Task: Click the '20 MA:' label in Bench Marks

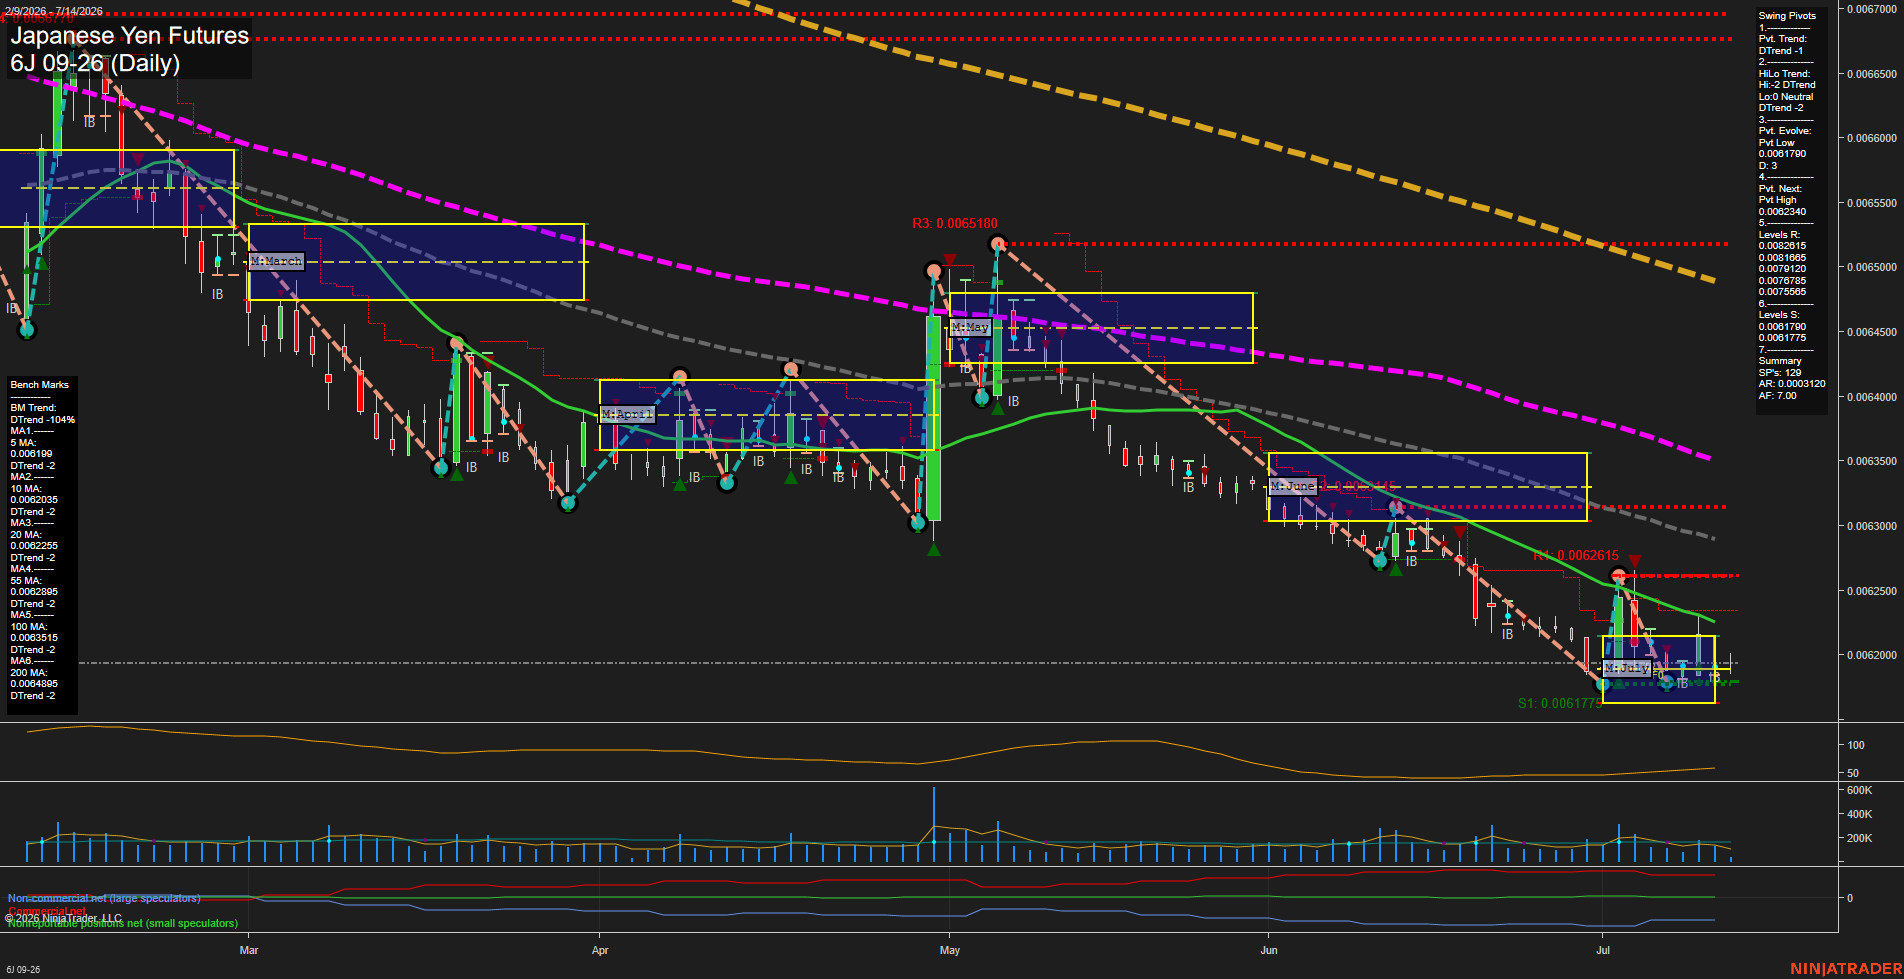Action: pos(26,535)
